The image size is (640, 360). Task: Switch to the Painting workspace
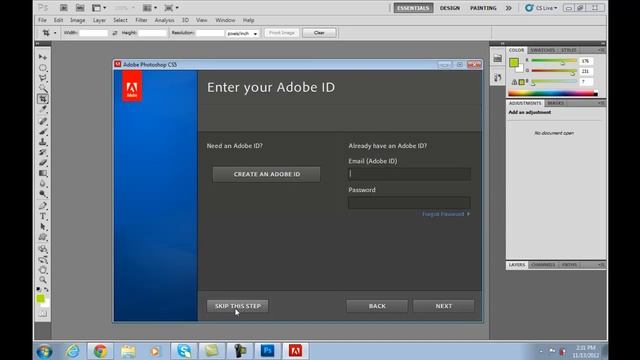point(483,8)
